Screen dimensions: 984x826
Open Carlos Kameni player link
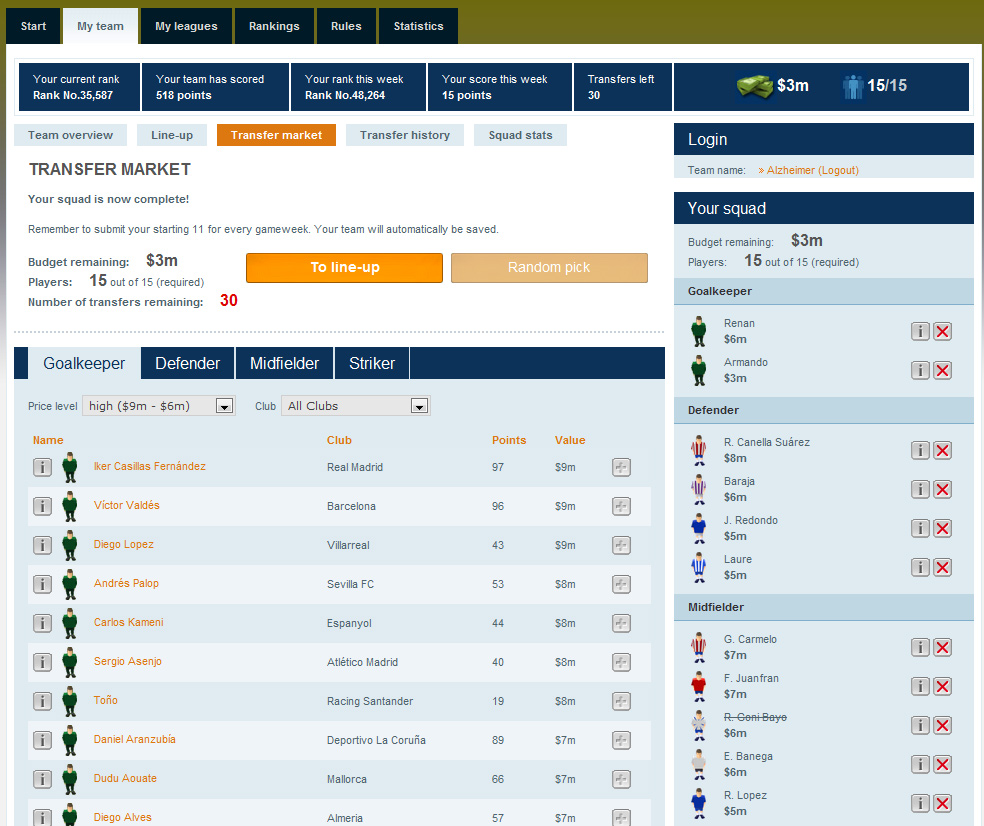click(129, 622)
